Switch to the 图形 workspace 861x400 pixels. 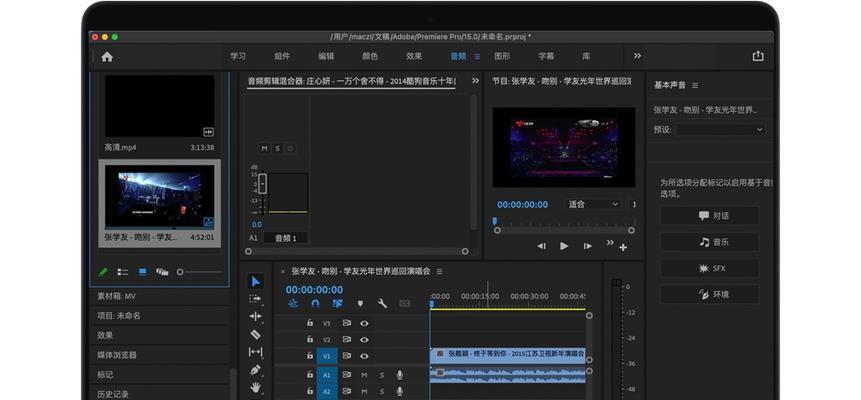point(502,56)
